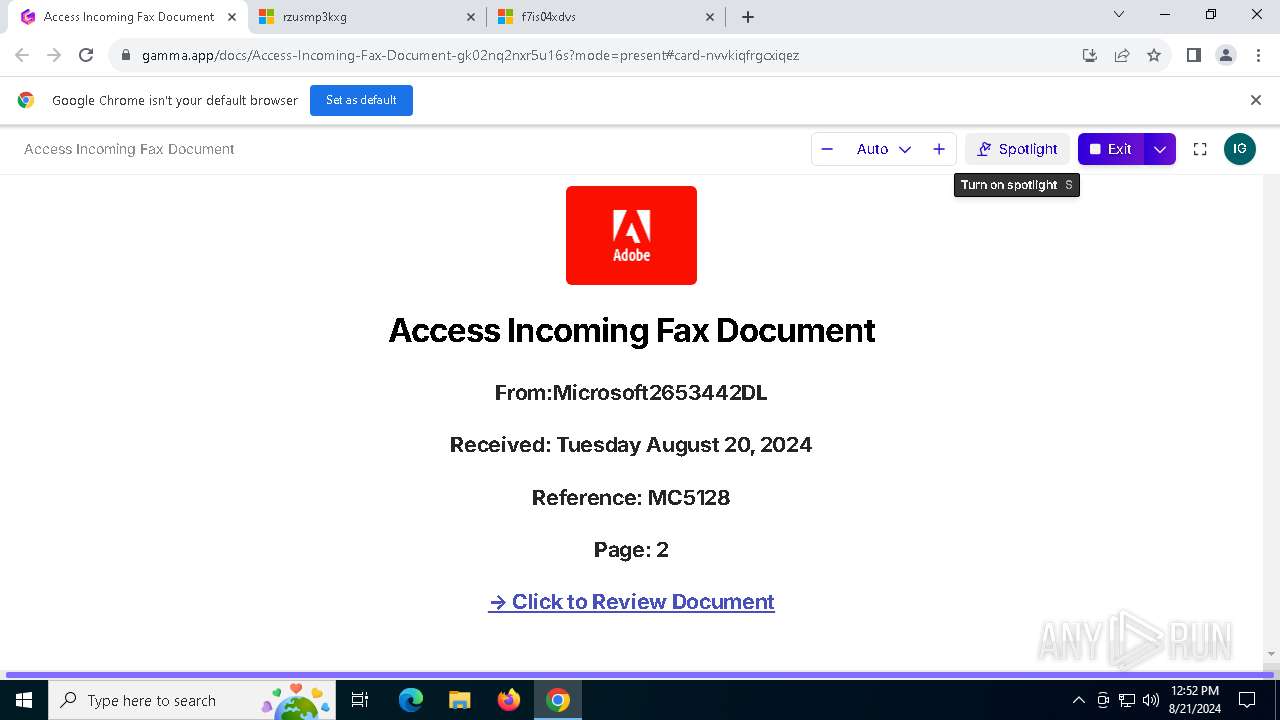Open the notification center

[1247, 700]
